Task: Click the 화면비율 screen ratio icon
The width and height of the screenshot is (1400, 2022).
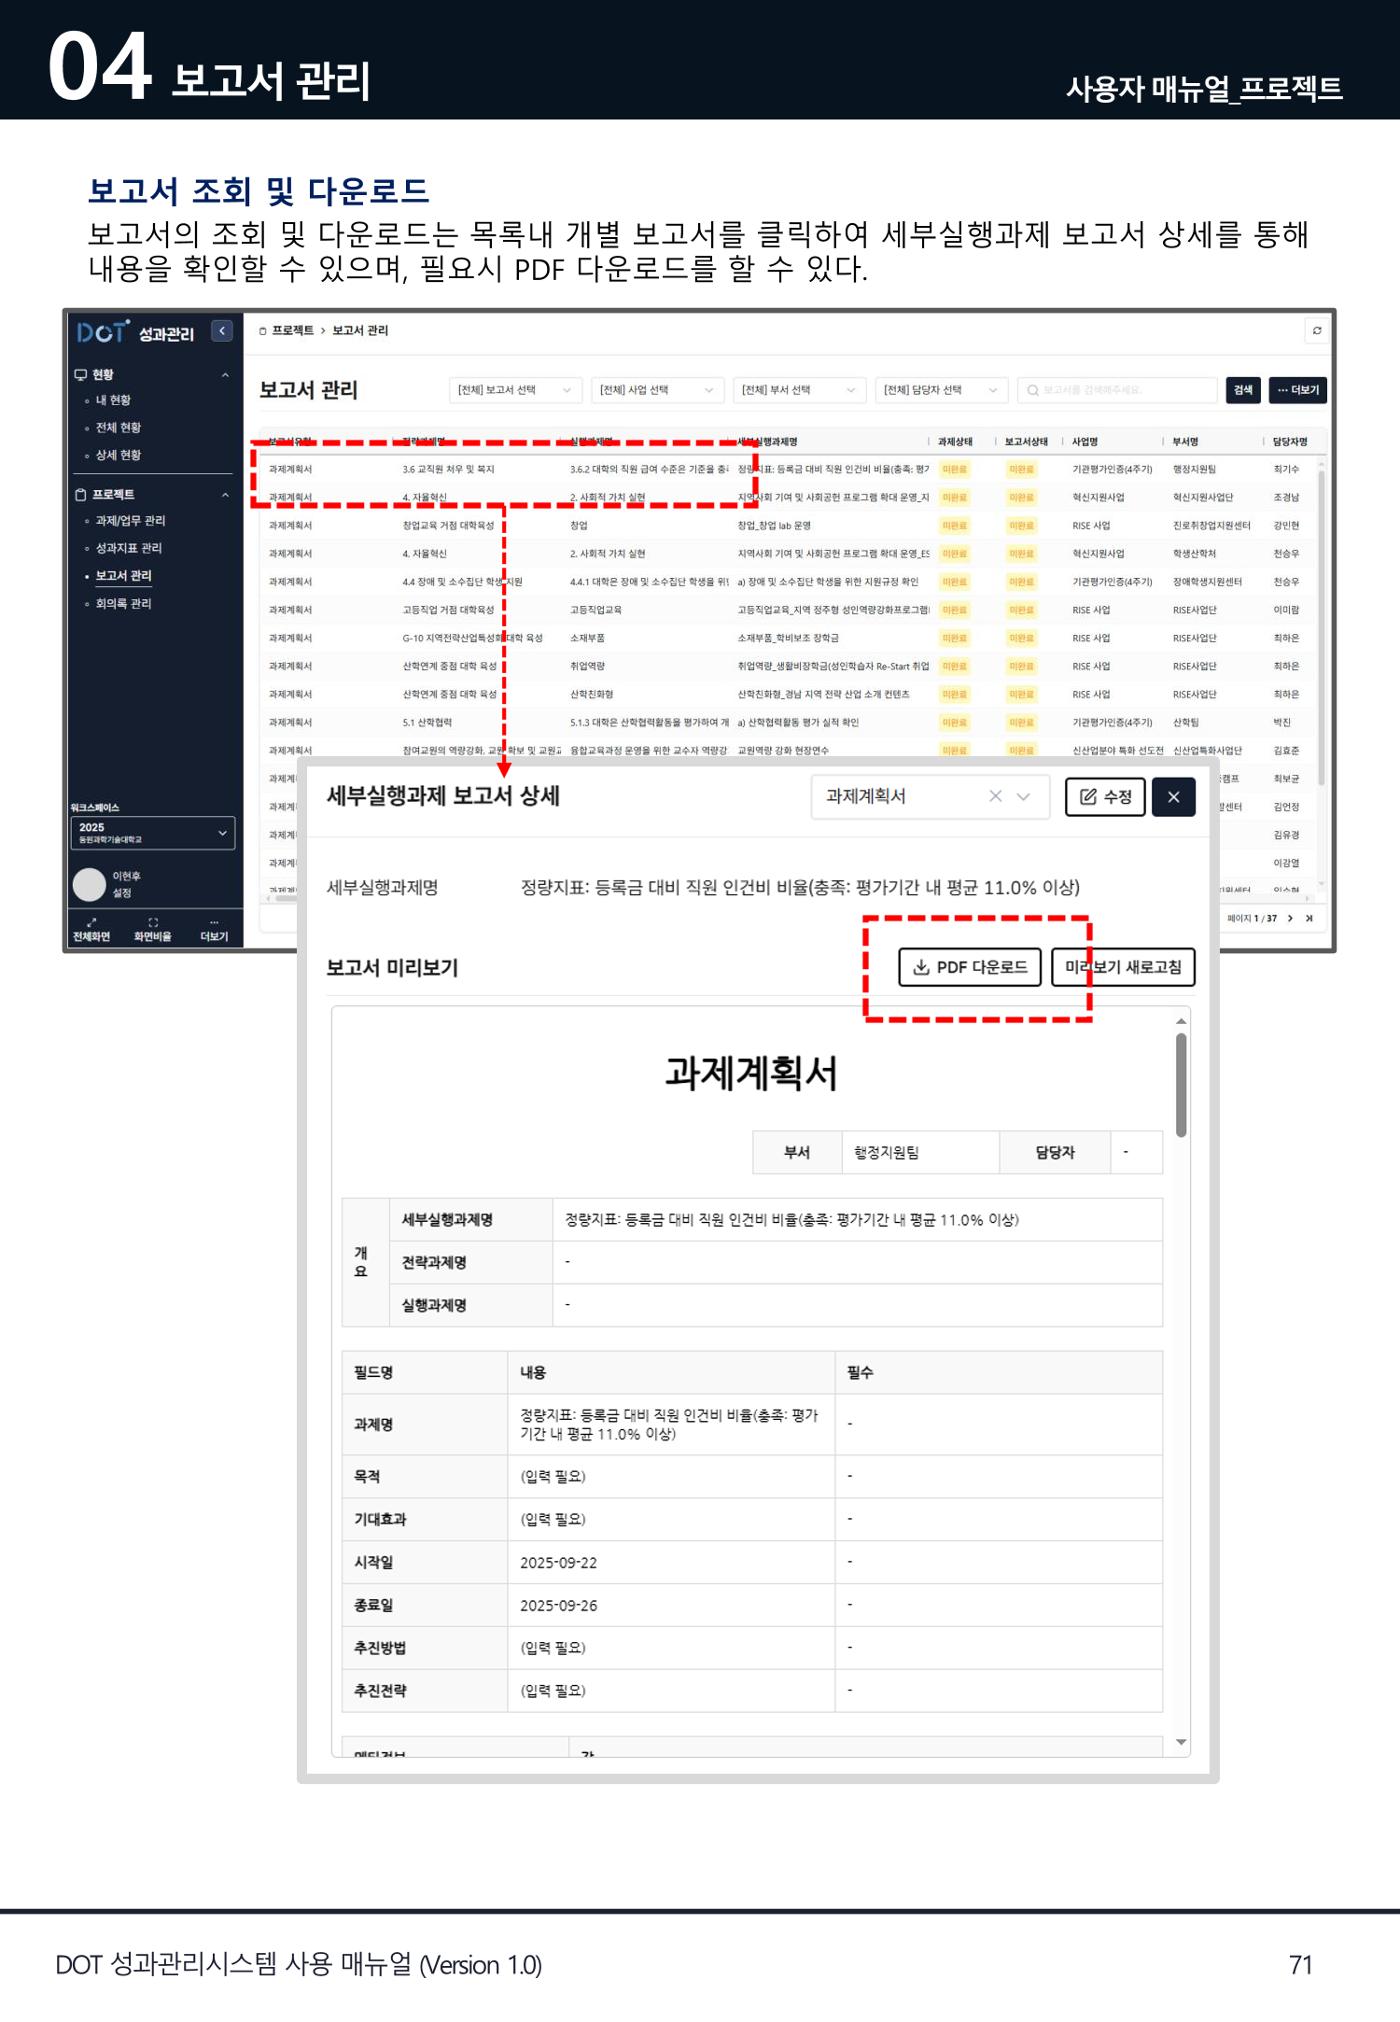Action: [153, 922]
